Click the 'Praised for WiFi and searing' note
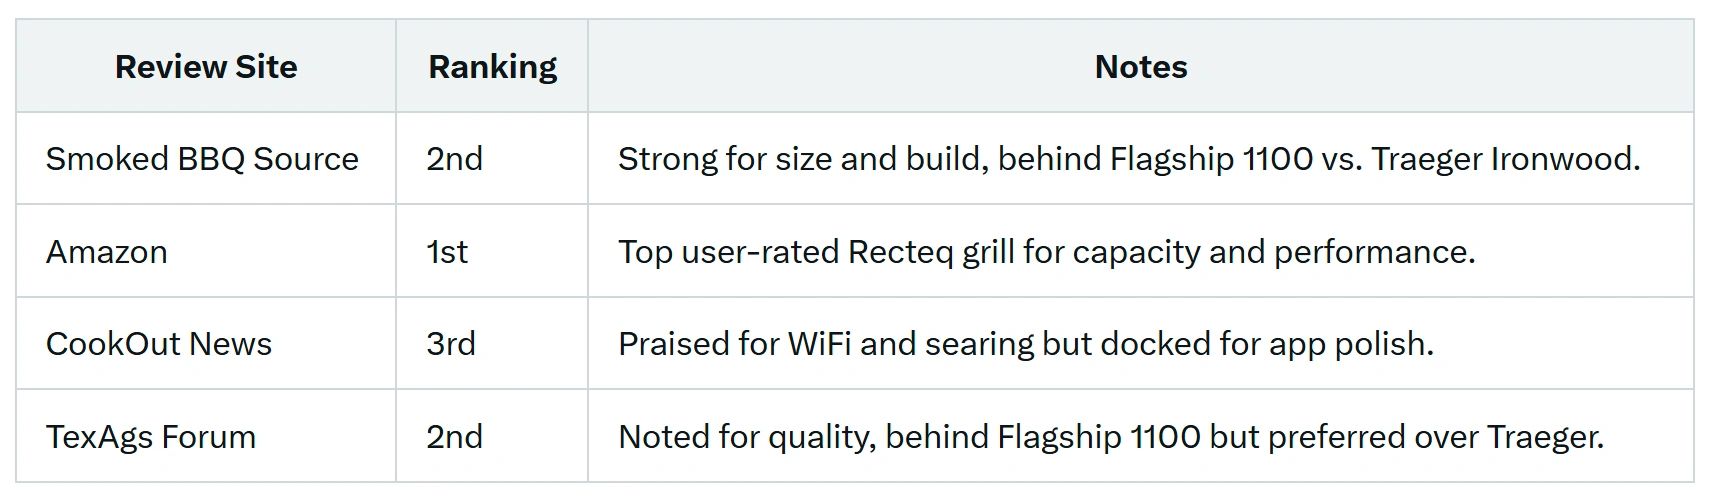The image size is (1710, 497). tap(1025, 344)
